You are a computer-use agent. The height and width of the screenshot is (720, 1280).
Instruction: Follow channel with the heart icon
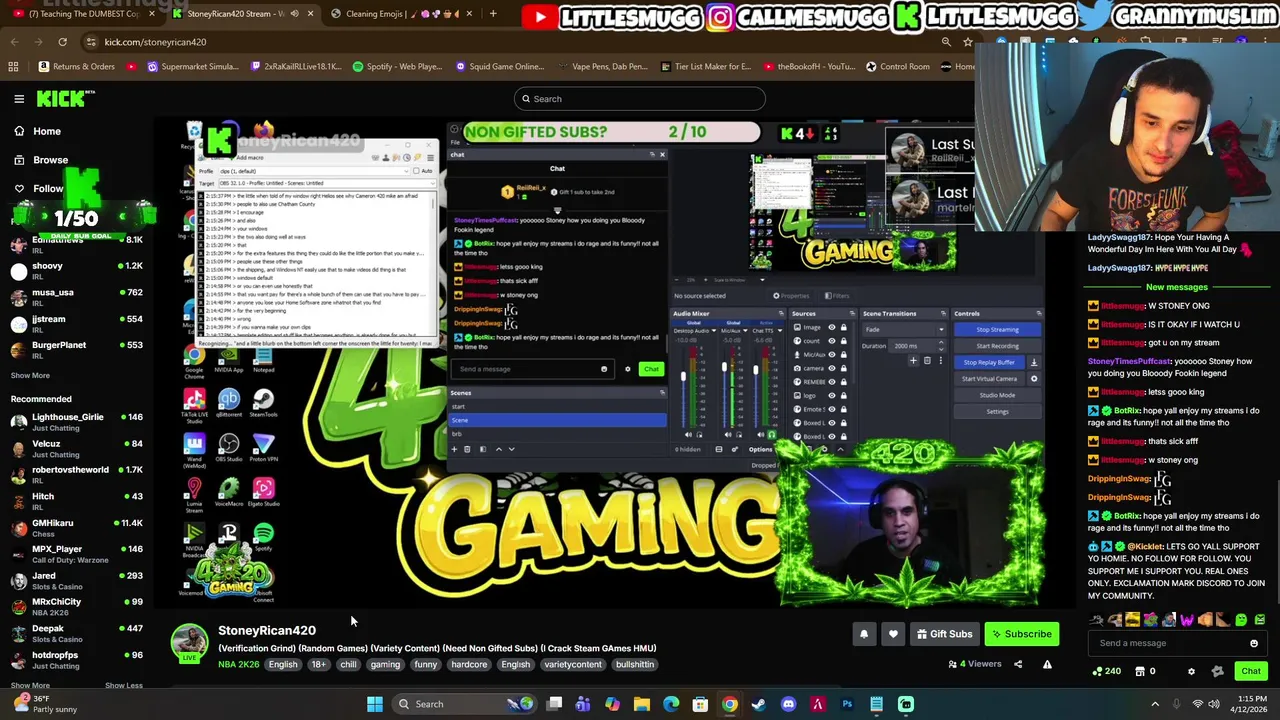coord(893,634)
